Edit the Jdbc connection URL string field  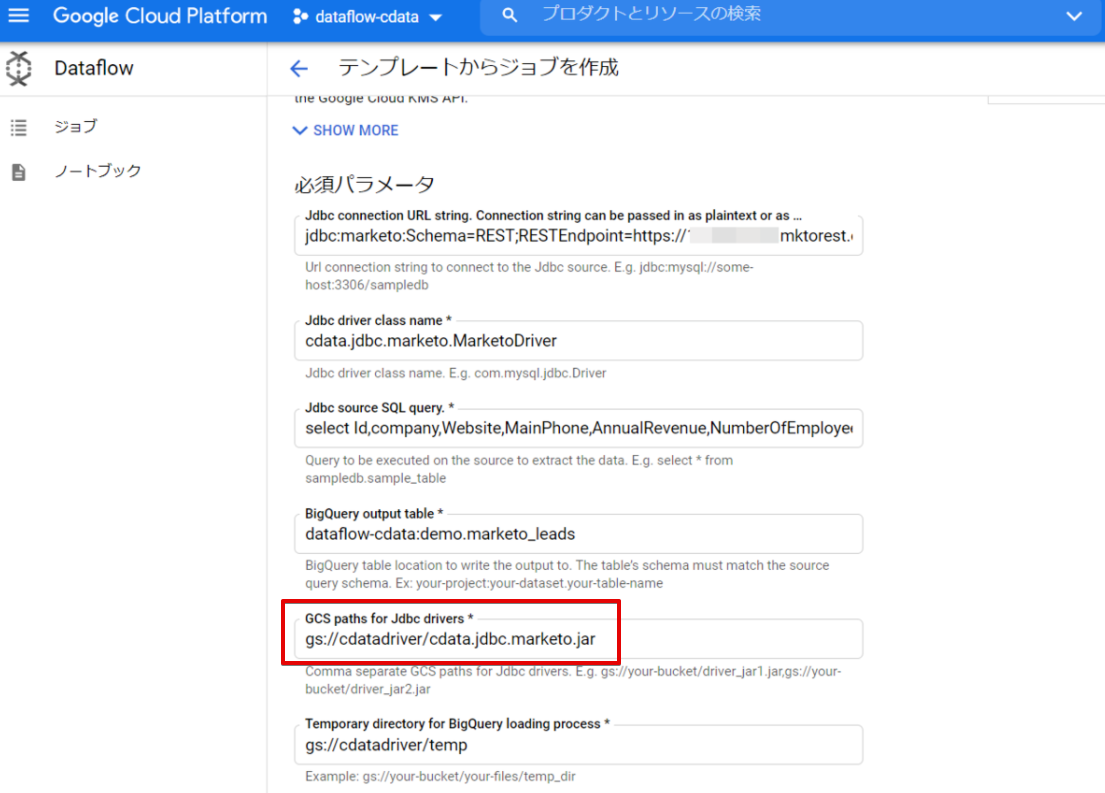pos(579,235)
